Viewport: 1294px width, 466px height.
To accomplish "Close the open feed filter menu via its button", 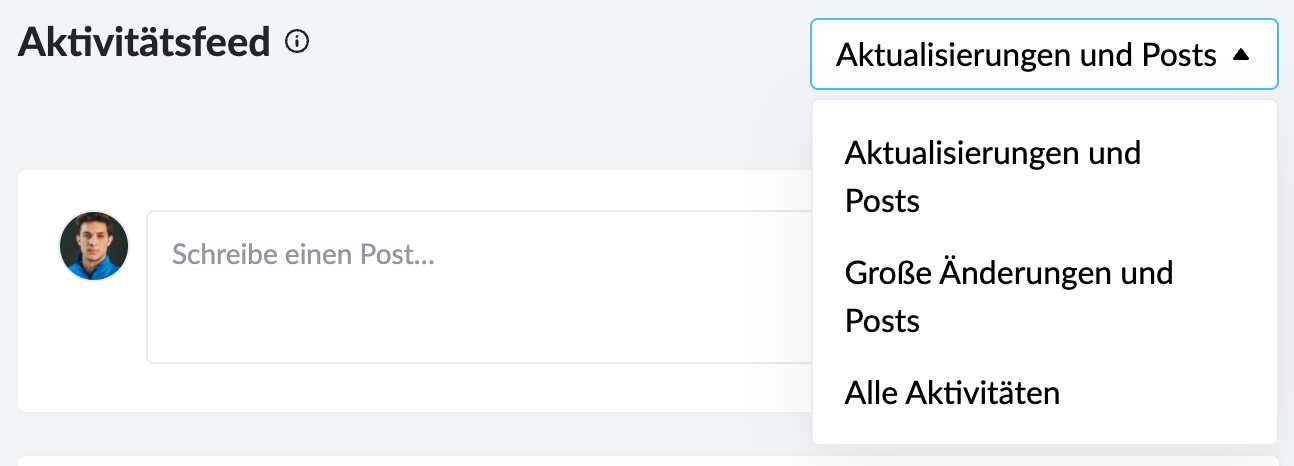I will click(x=1044, y=55).
